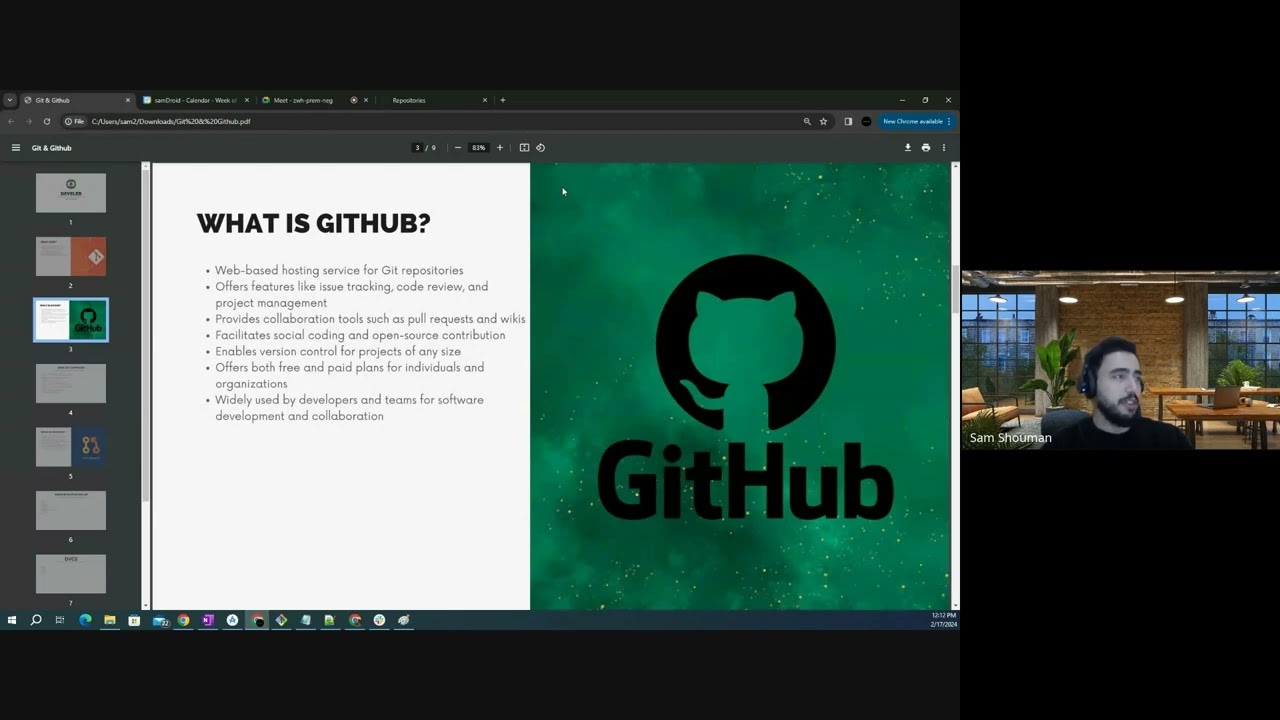Open the PDF more actions menu
The height and width of the screenshot is (720, 1280).
click(943, 147)
